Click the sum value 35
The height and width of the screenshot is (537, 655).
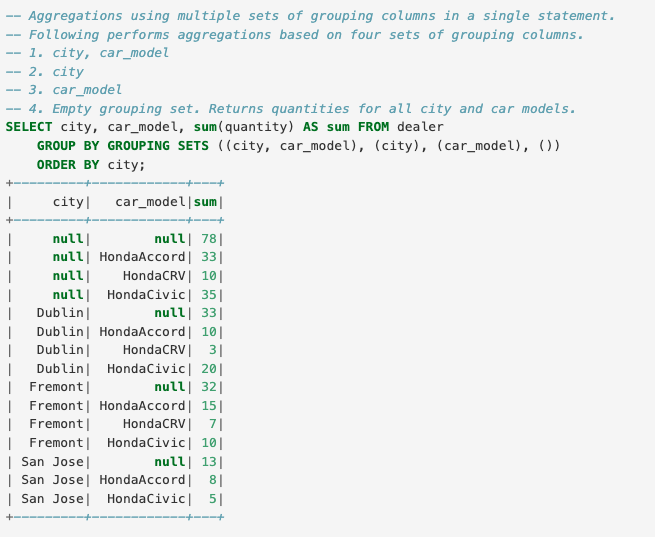[209, 295]
